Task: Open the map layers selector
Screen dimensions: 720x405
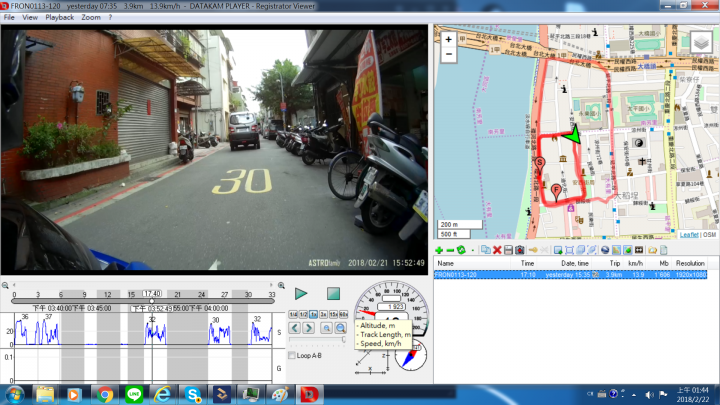Action: tap(702, 42)
